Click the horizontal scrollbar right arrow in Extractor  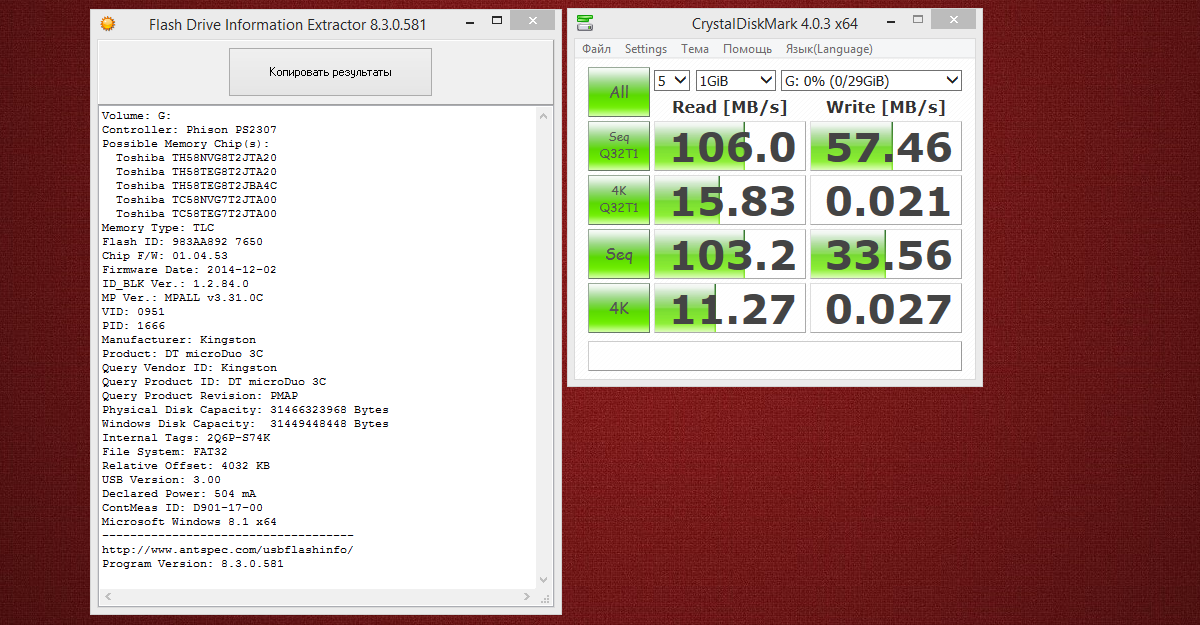point(529,598)
